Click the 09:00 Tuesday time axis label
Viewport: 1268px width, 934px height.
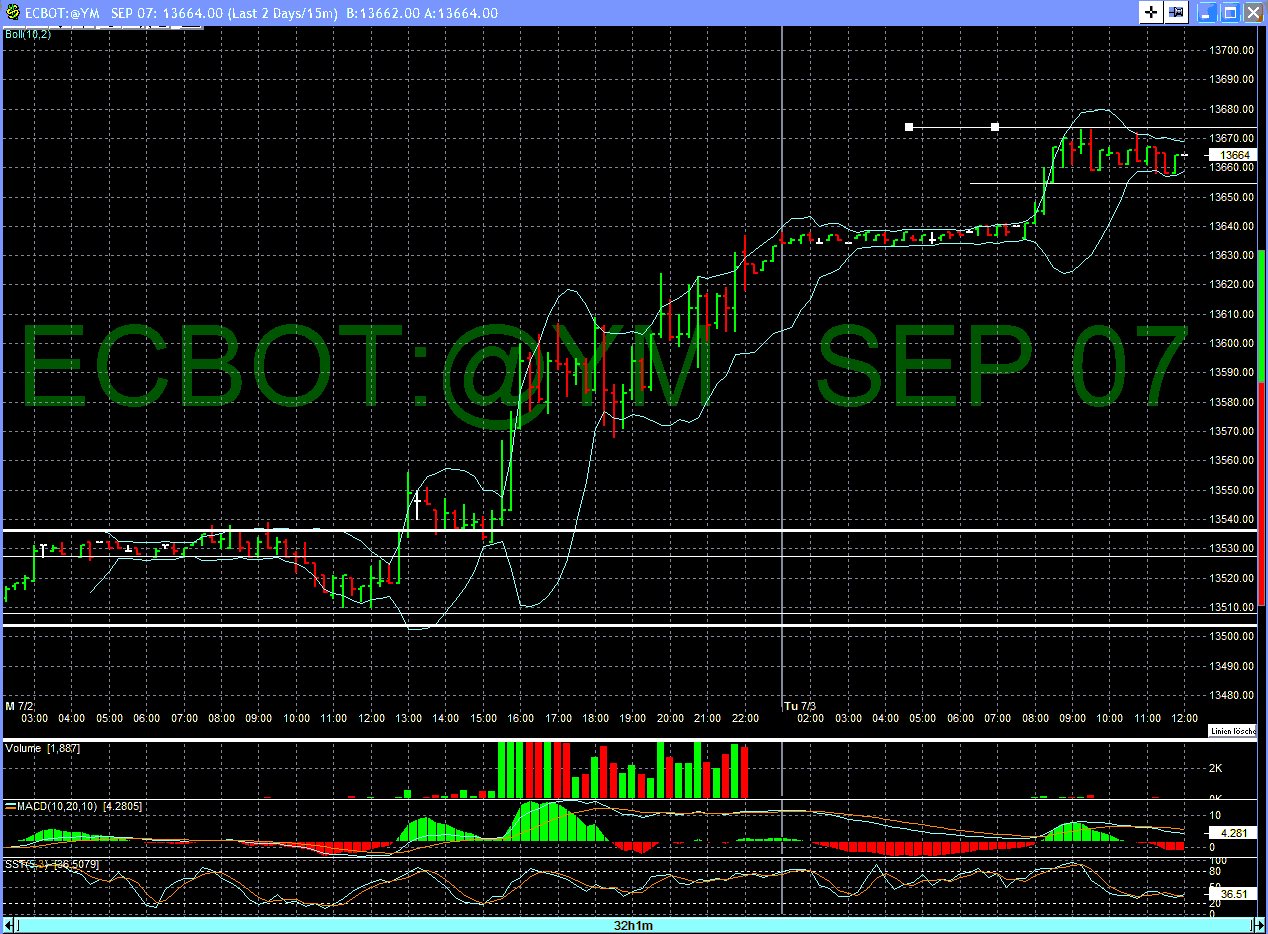(x=1072, y=718)
